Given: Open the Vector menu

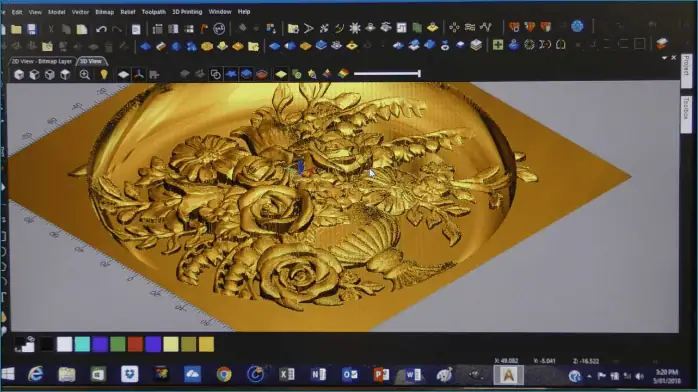Looking at the screenshot, I should [80, 12].
